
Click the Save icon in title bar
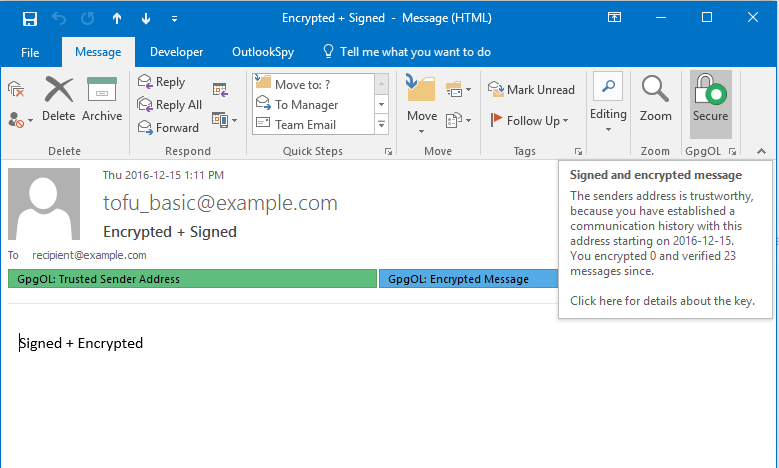[x=29, y=18]
